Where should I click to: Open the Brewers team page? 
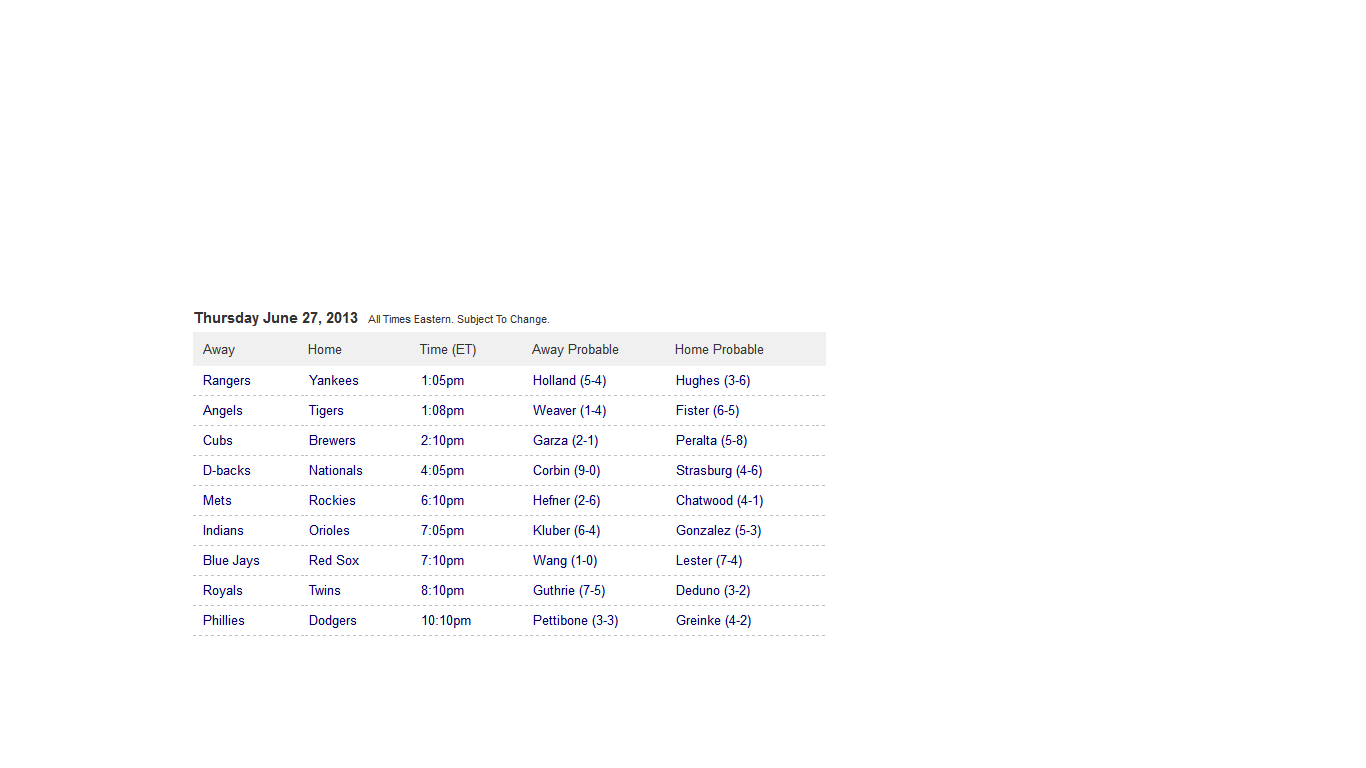(x=332, y=441)
